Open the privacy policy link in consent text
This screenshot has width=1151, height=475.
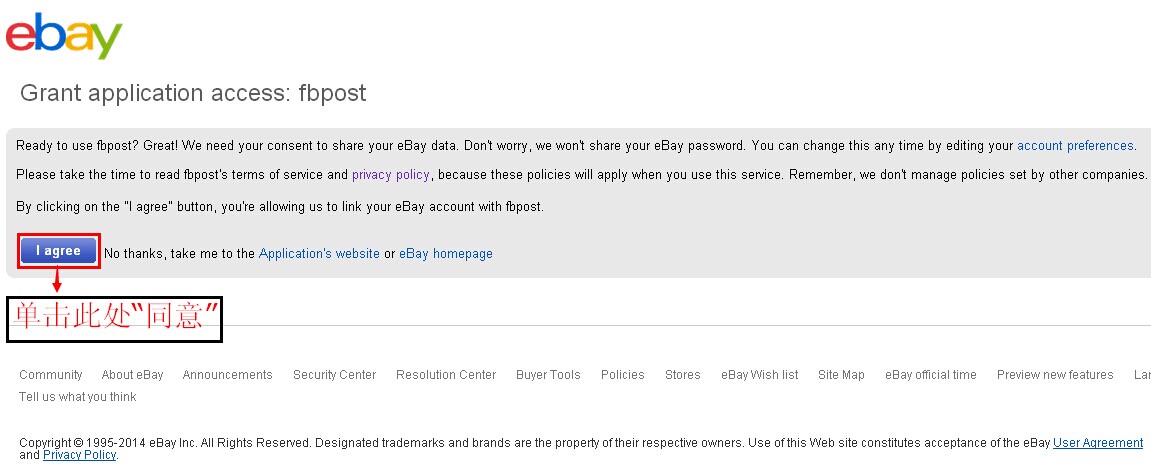coord(390,175)
